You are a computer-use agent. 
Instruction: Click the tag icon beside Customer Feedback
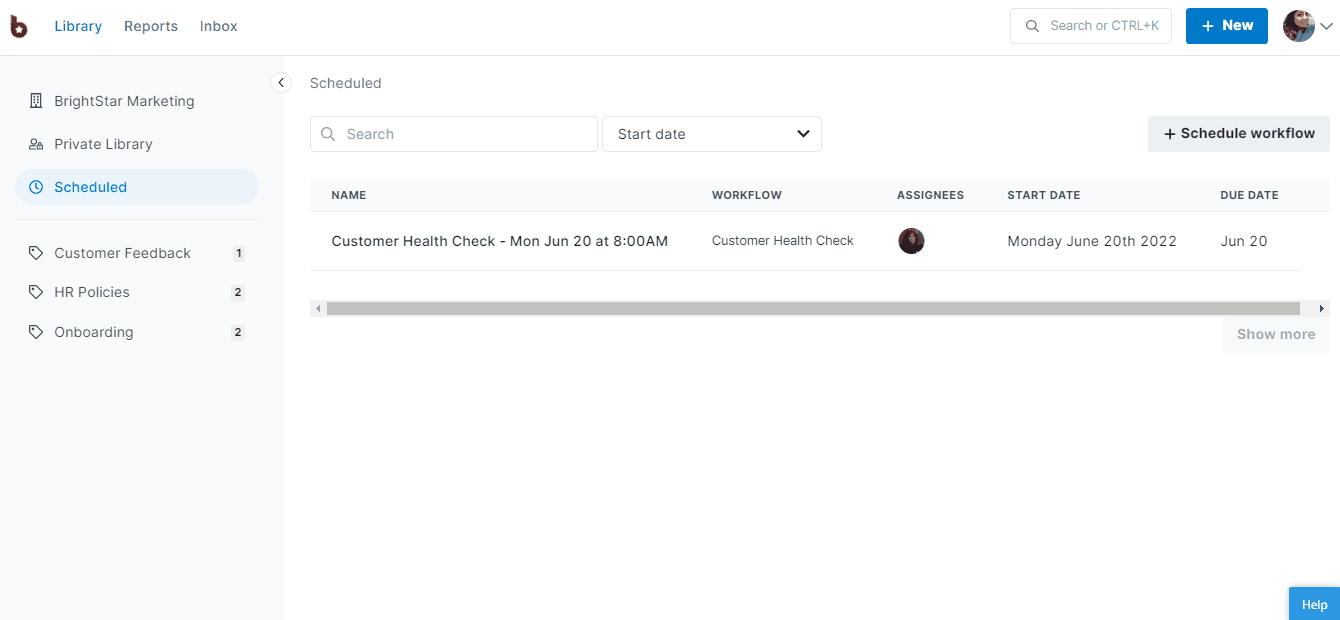pyautogui.click(x=36, y=252)
